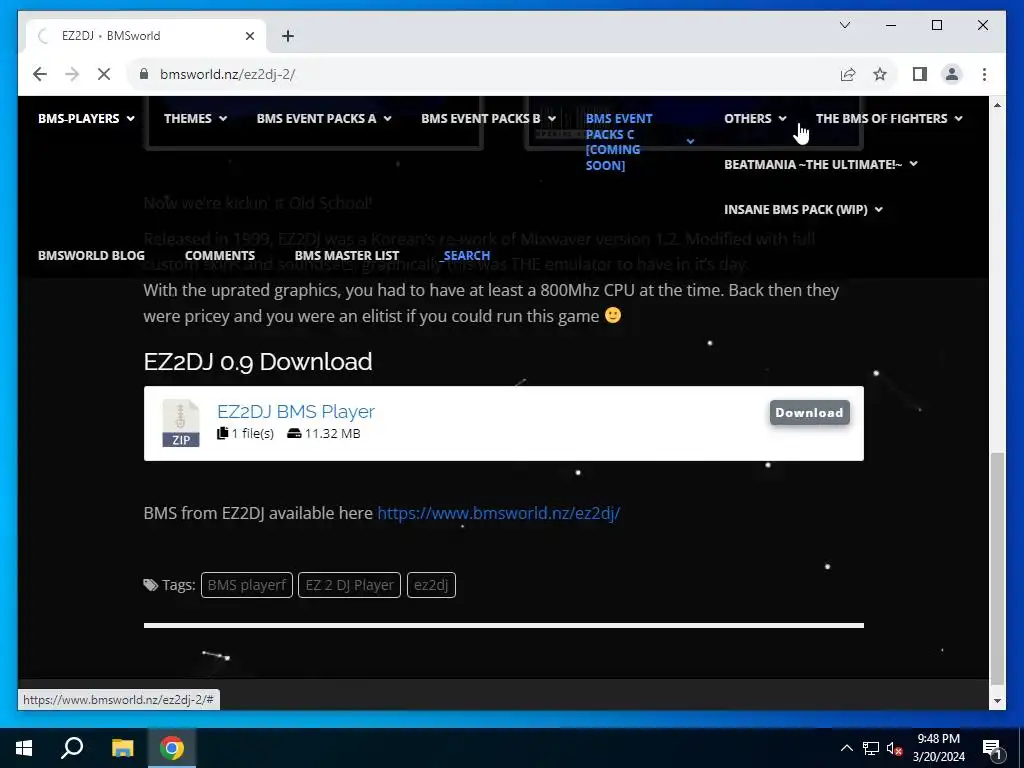Expand the THEMES menu

195,119
